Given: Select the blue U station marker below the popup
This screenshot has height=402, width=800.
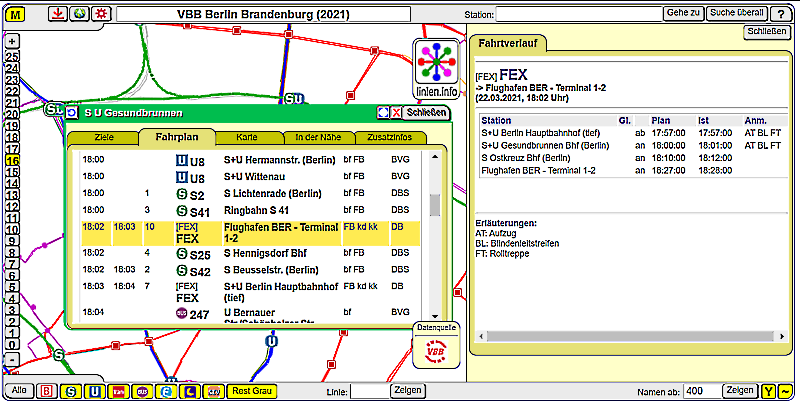Looking at the screenshot, I should 272,341.
